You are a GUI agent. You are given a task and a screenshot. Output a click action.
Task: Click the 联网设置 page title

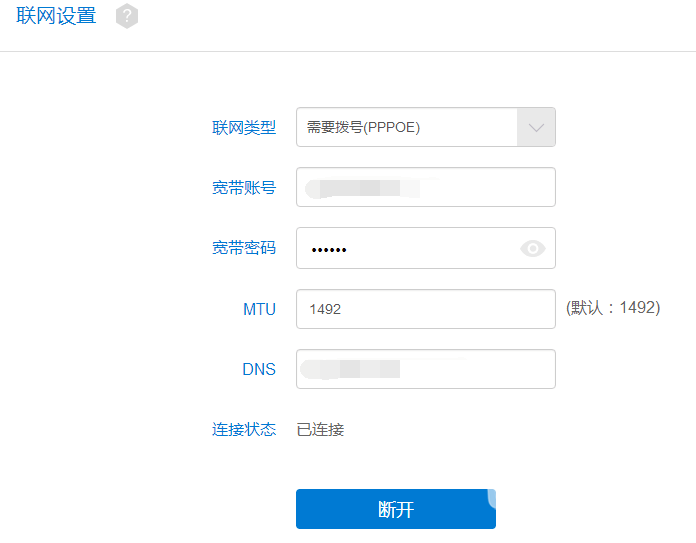click(56, 16)
